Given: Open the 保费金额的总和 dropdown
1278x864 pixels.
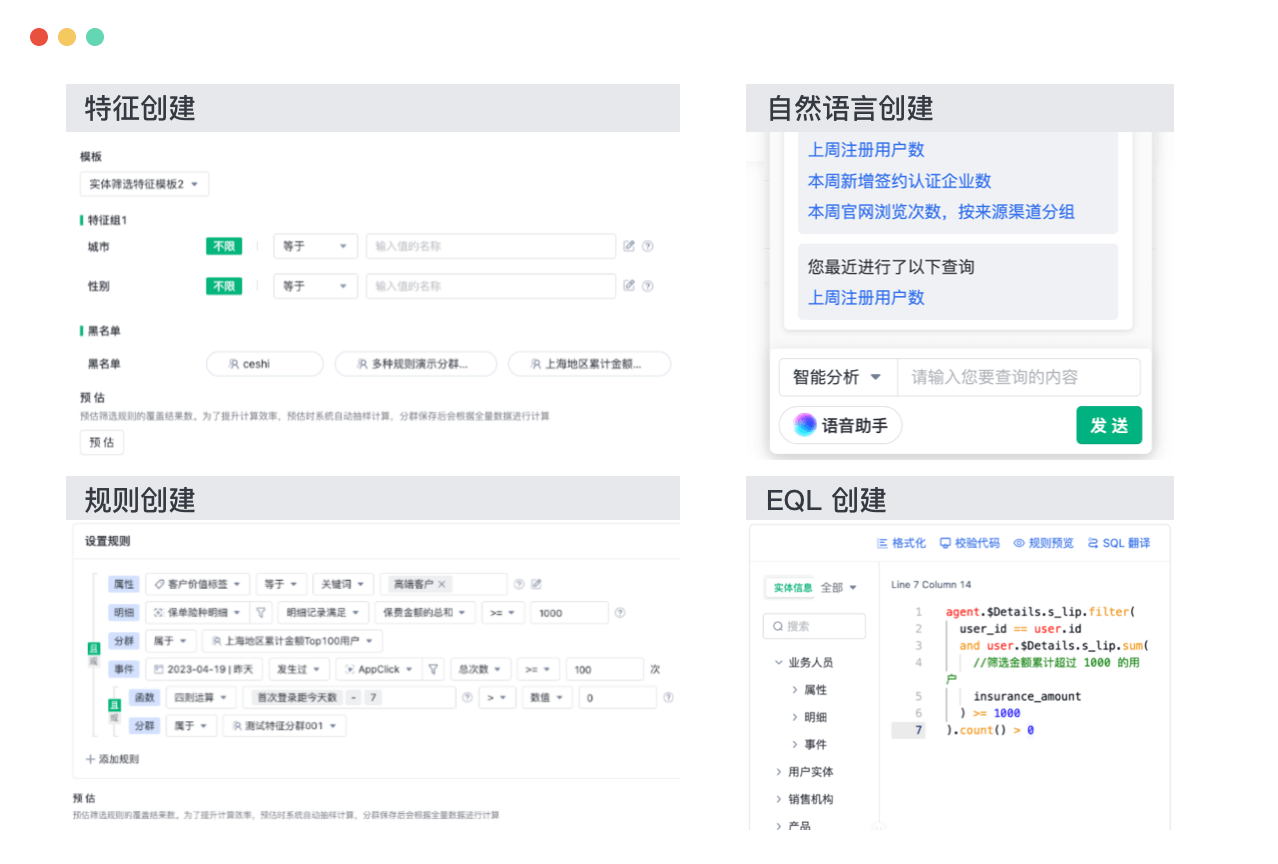Looking at the screenshot, I should (x=425, y=612).
